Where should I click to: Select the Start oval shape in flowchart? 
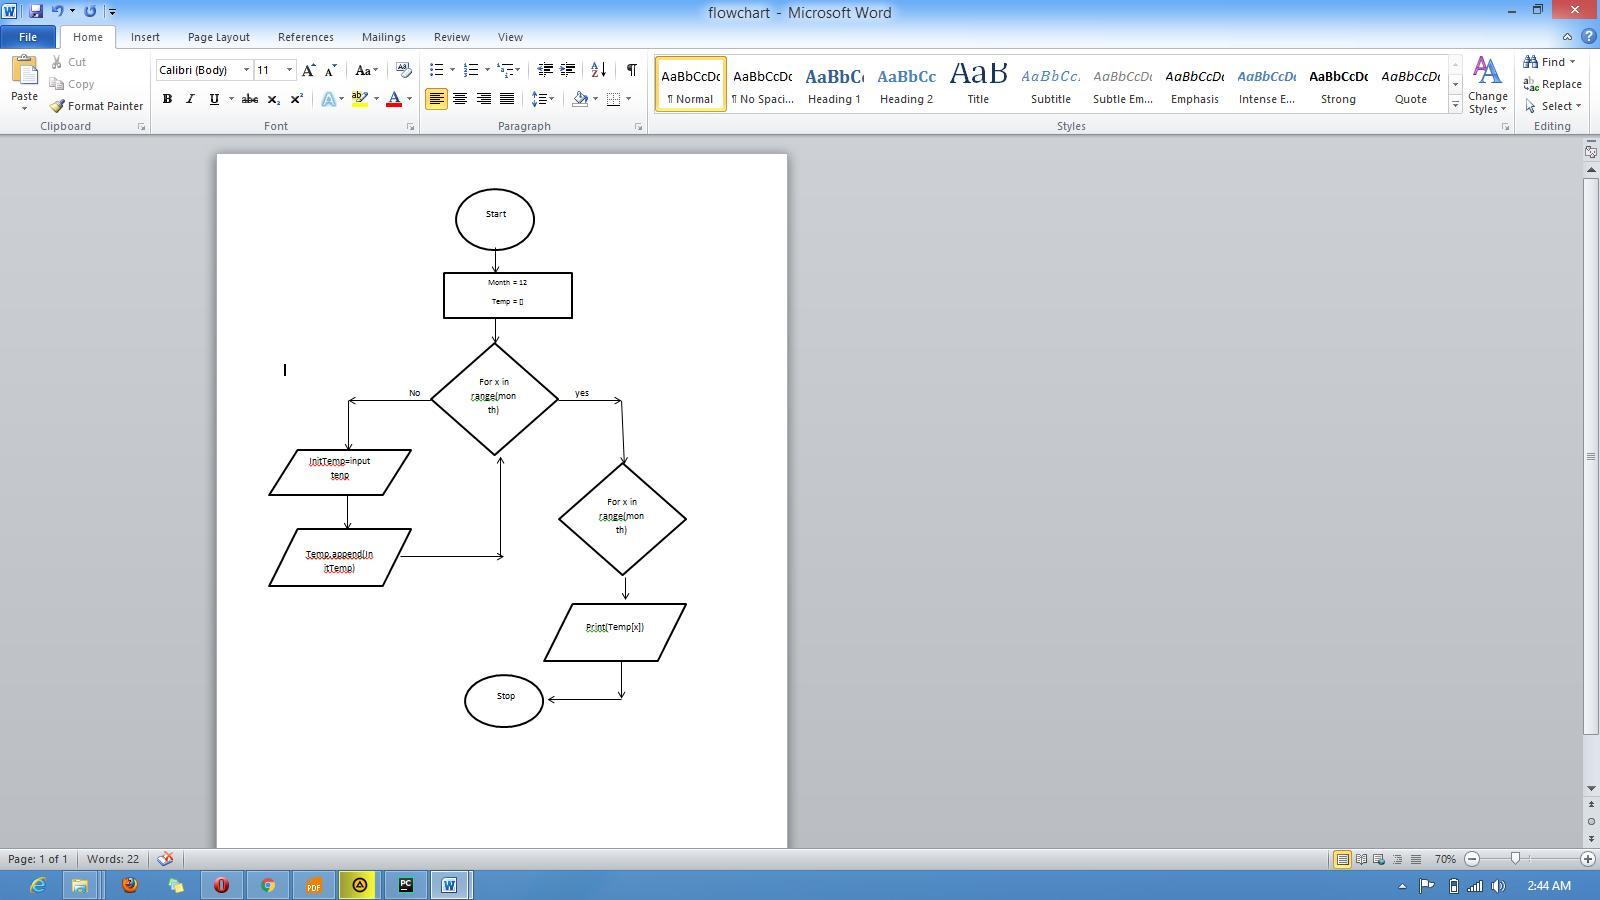[x=495, y=219]
